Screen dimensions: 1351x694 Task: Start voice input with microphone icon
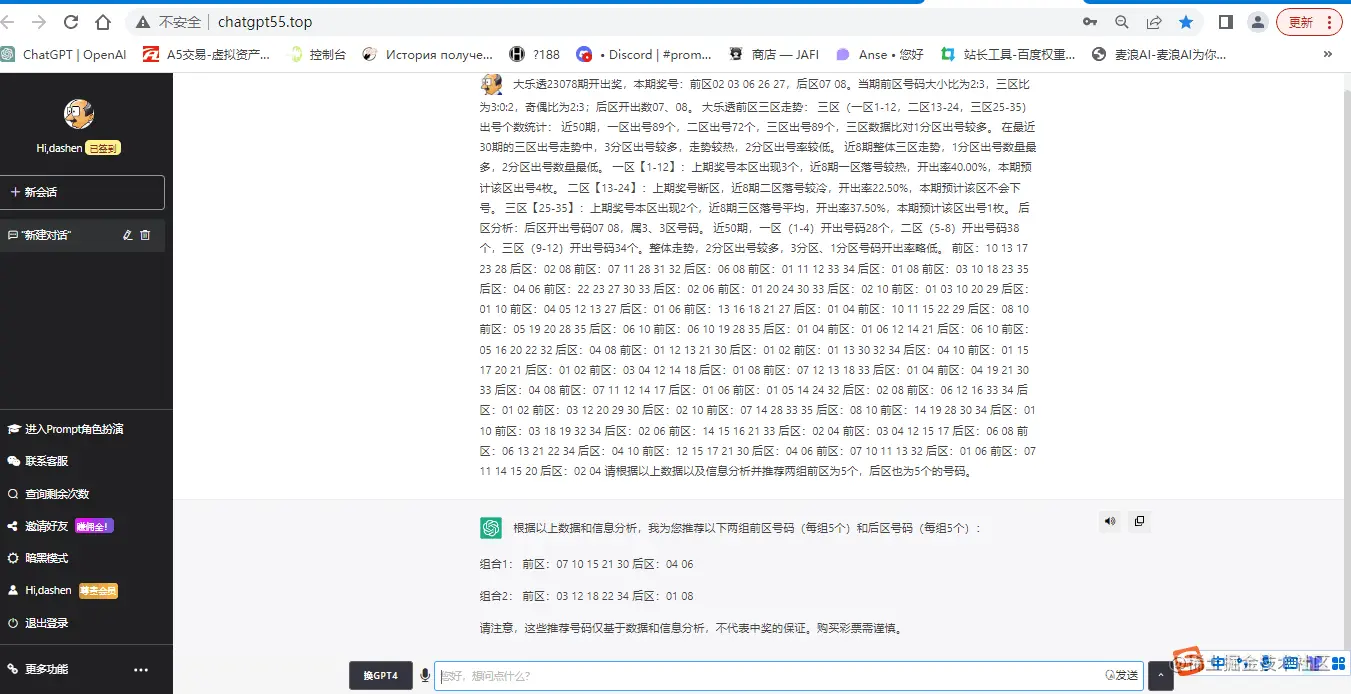(424, 676)
